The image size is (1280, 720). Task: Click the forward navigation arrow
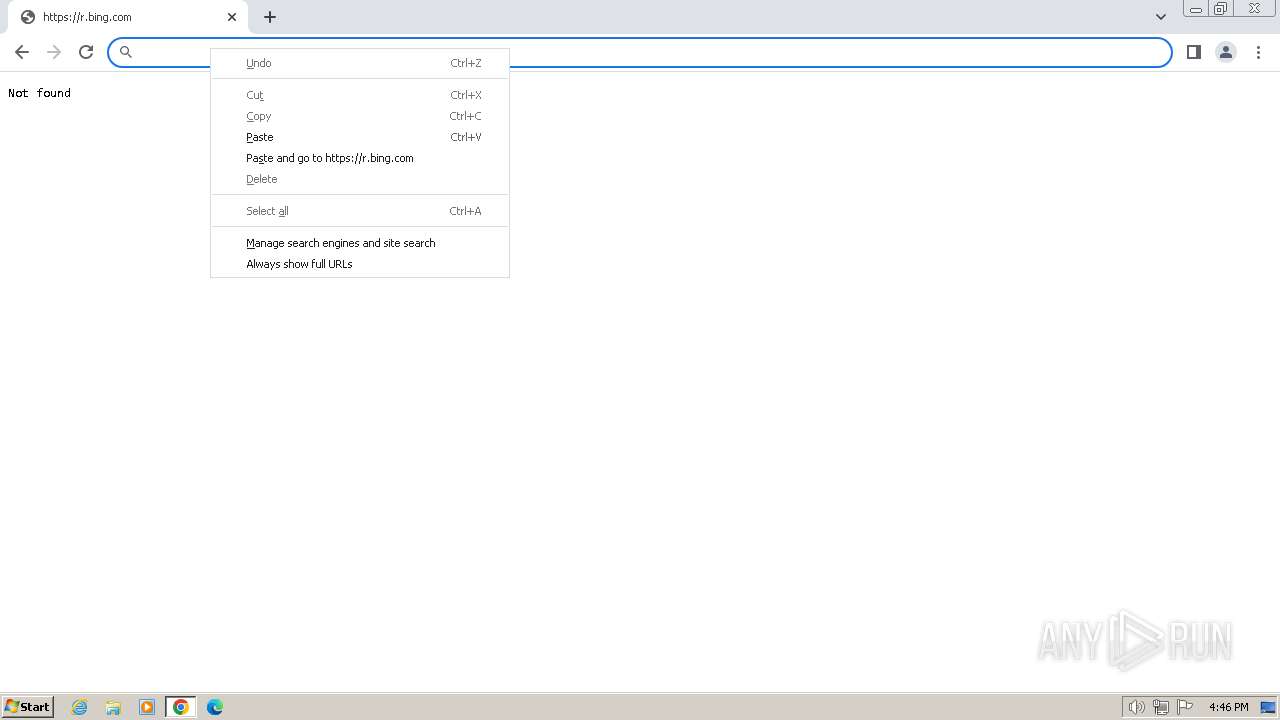click(x=54, y=52)
